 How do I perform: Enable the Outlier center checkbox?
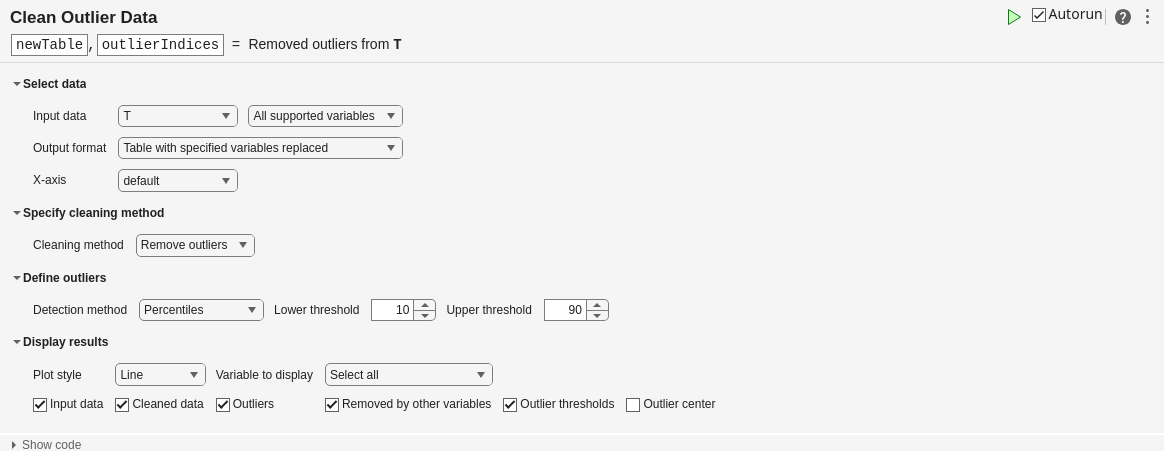pos(633,405)
